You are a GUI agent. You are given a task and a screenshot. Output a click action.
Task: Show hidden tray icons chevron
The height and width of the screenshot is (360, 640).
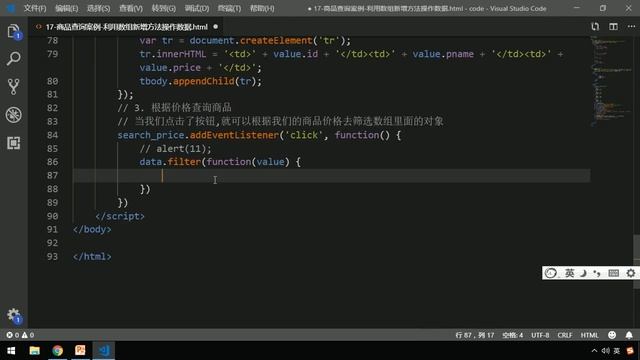(x=594, y=351)
